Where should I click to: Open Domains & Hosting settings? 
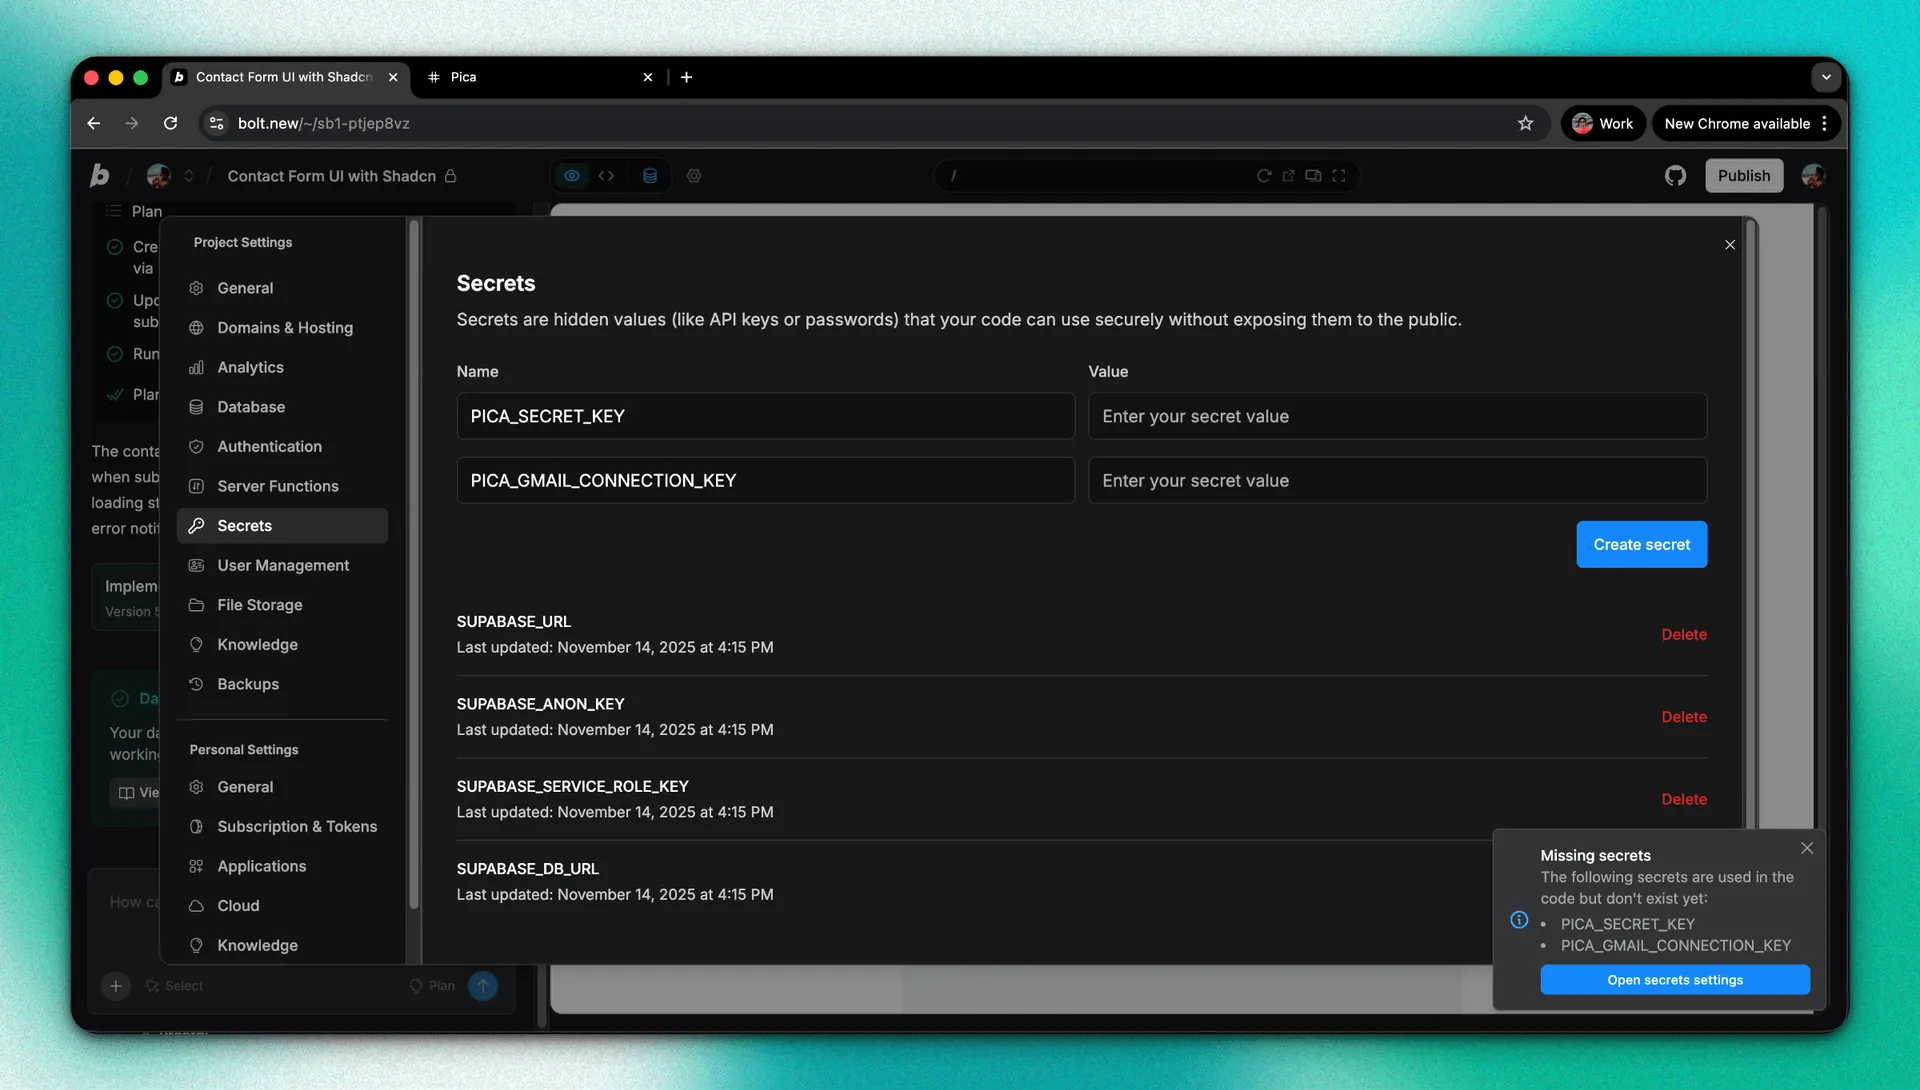pyautogui.click(x=282, y=328)
